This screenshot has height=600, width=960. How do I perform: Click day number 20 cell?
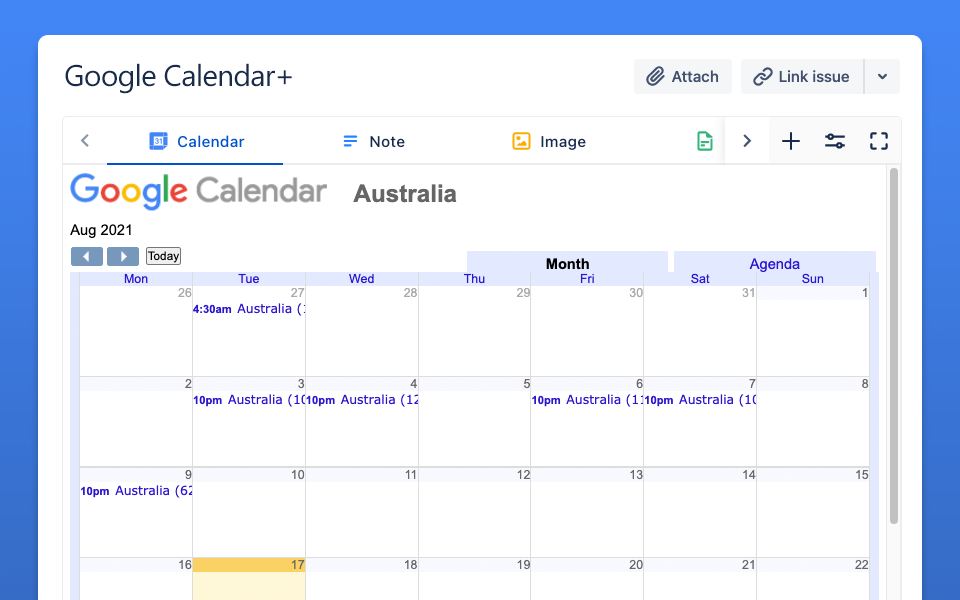pos(587,579)
